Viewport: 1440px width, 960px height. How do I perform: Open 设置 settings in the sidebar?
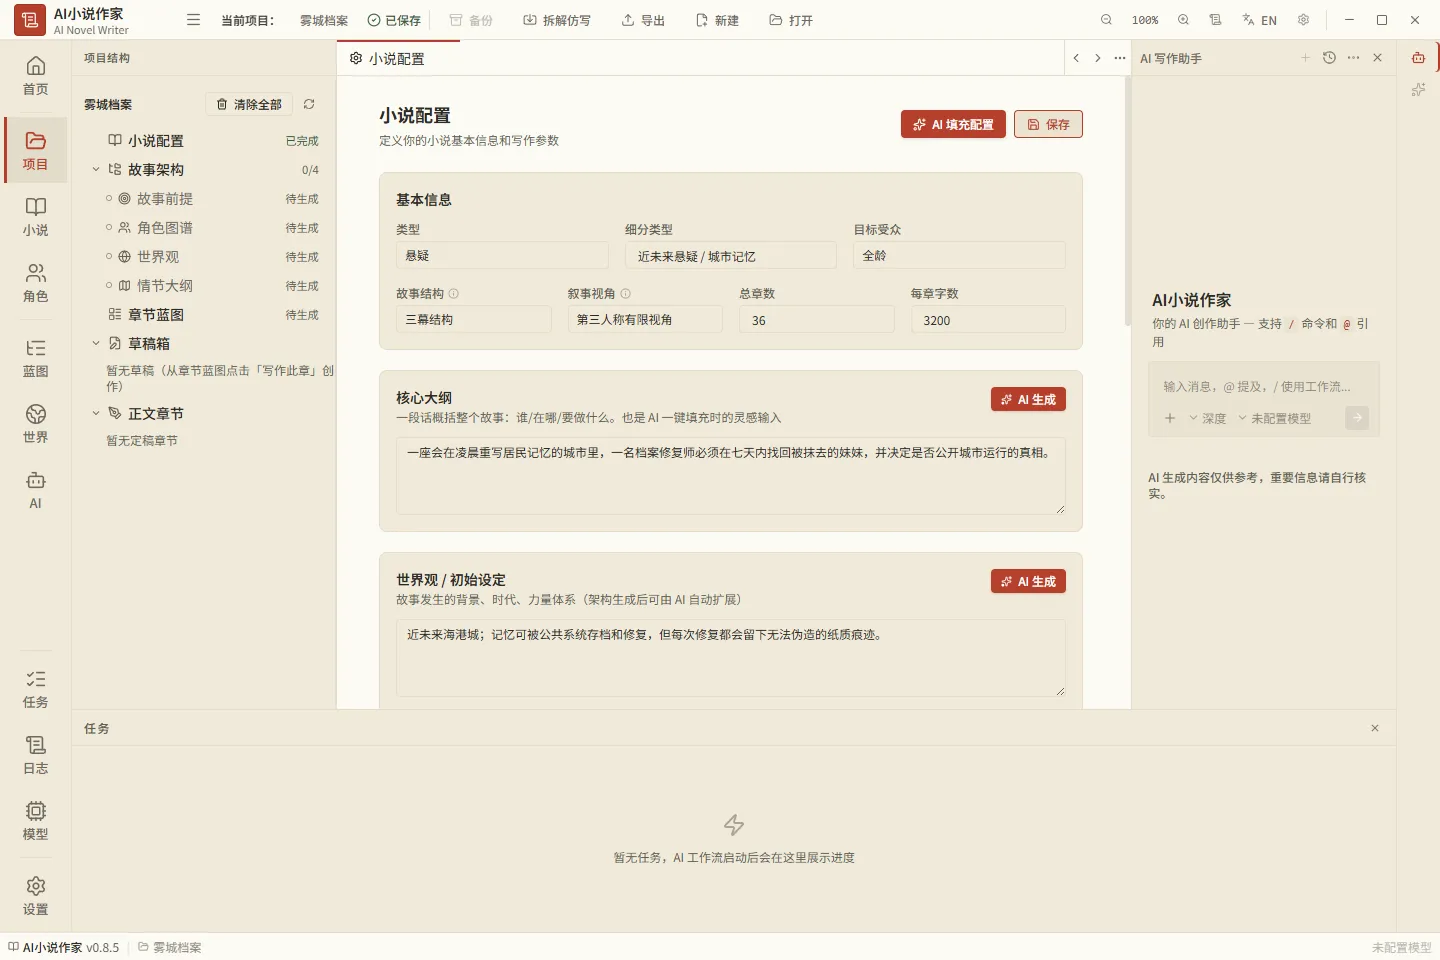click(35, 896)
